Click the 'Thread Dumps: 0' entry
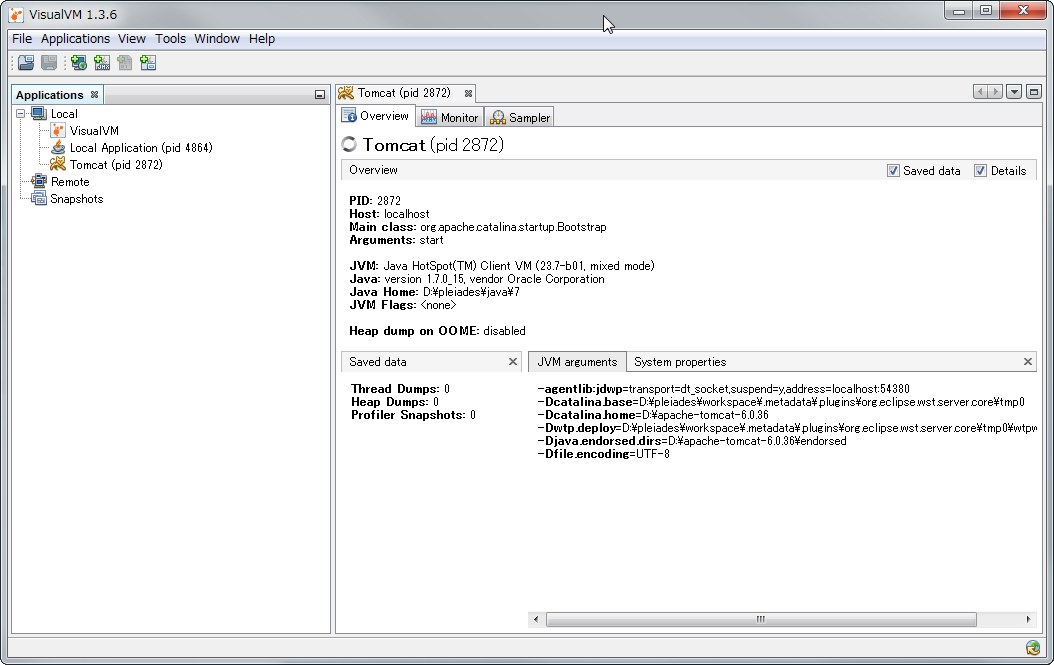This screenshot has height=665, width=1054. (x=401, y=389)
